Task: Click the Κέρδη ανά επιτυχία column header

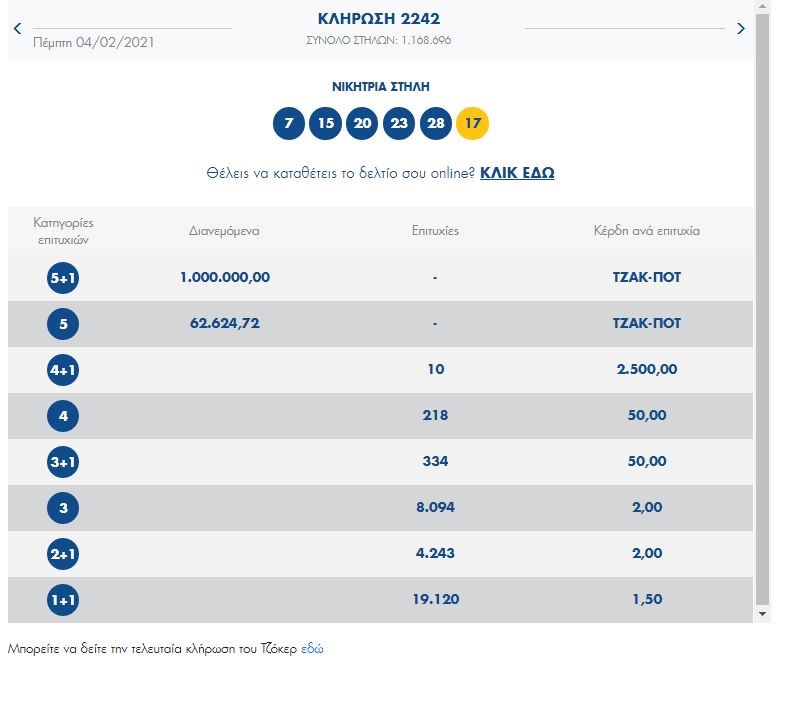Action: point(646,231)
